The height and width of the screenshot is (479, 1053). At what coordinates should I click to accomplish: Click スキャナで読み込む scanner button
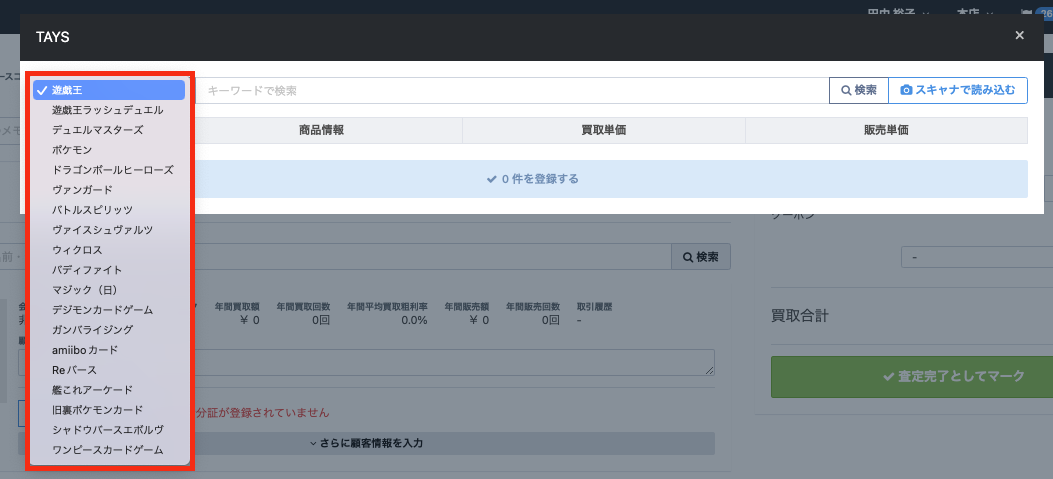958,91
